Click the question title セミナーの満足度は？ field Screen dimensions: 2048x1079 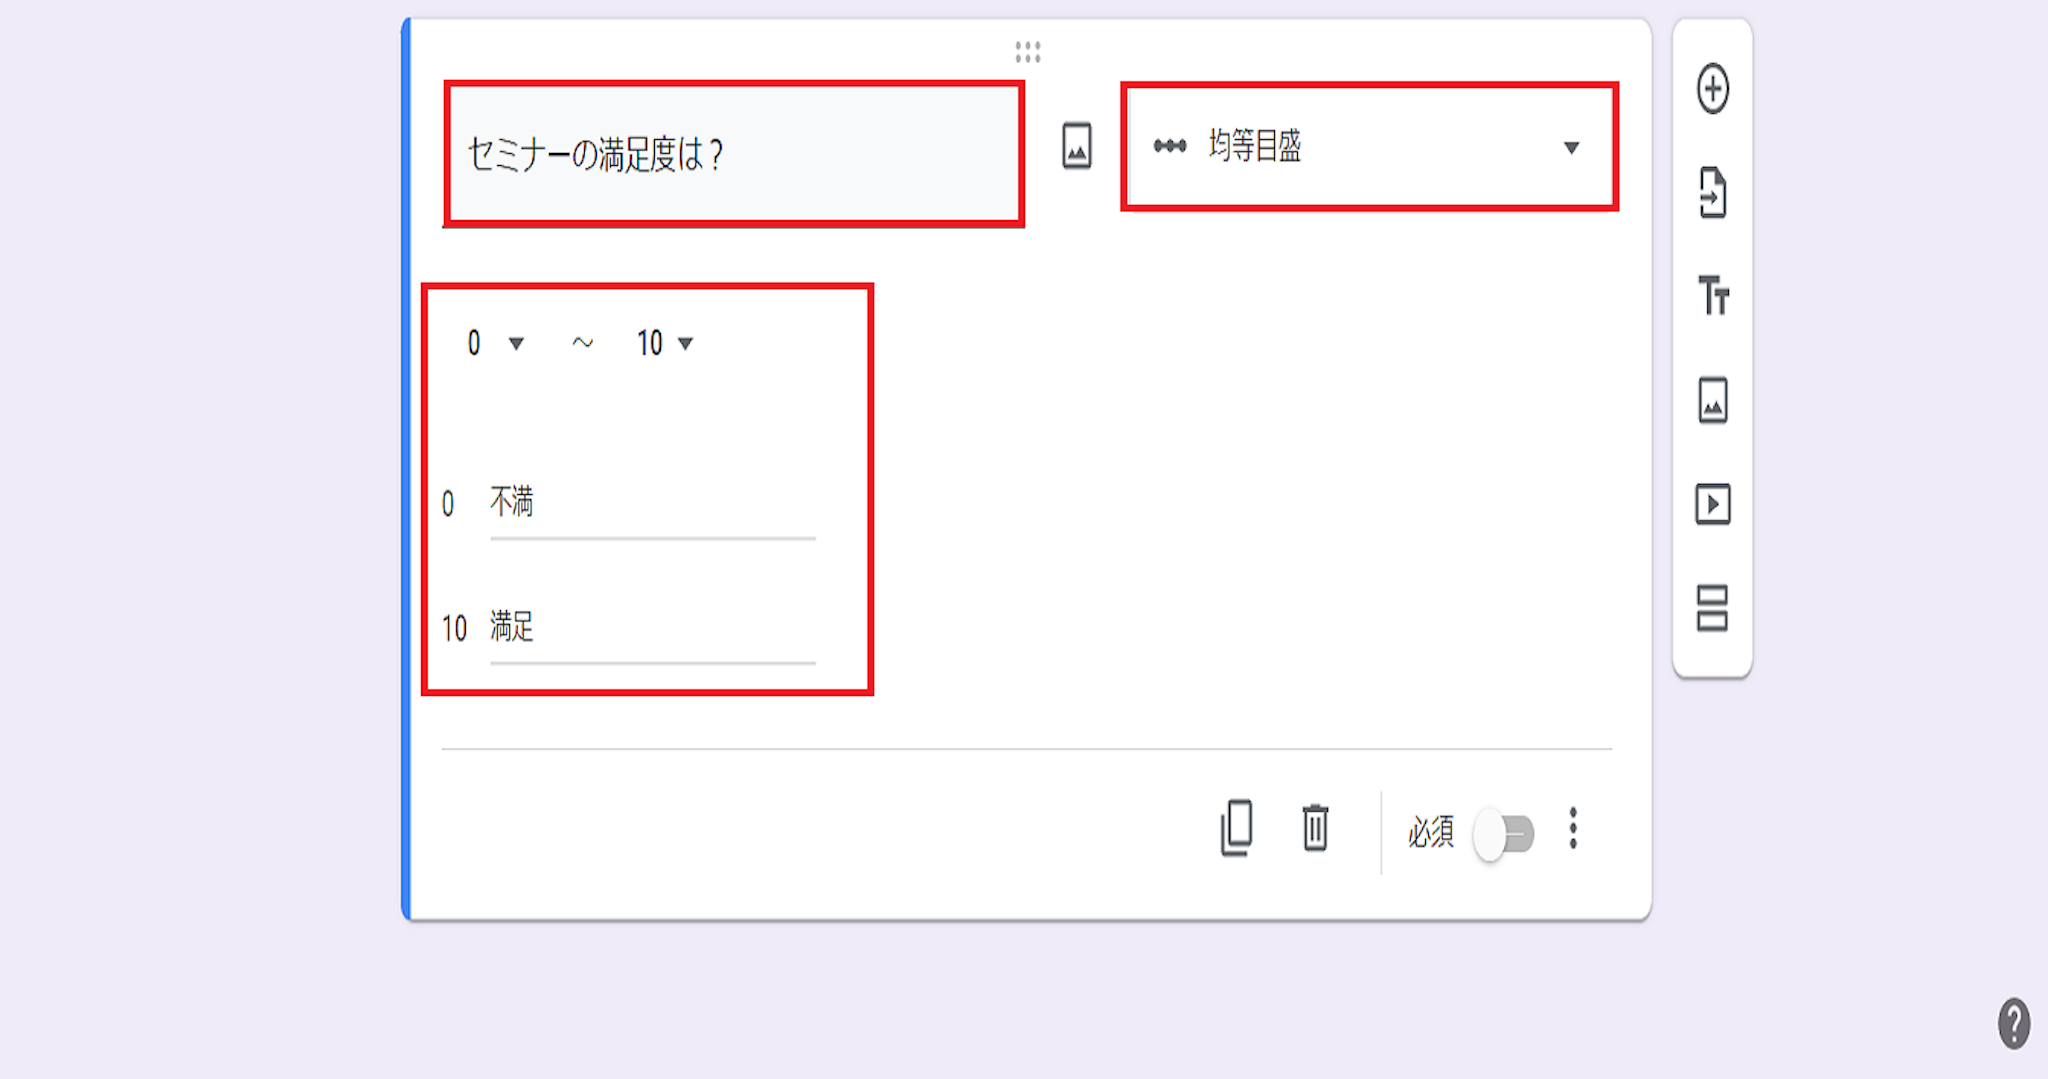tap(734, 154)
